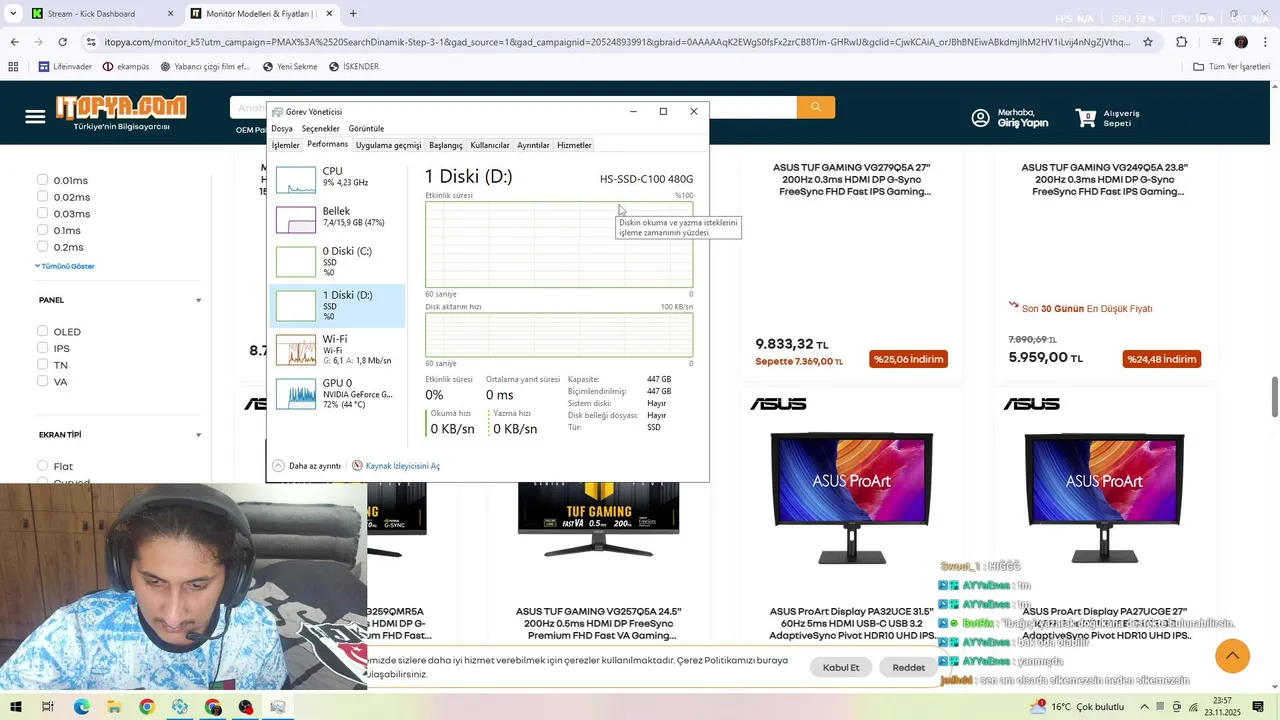This screenshot has width=1280, height=720.
Task: Collapse the PANEL filter section
Action: tap(198, 300)
